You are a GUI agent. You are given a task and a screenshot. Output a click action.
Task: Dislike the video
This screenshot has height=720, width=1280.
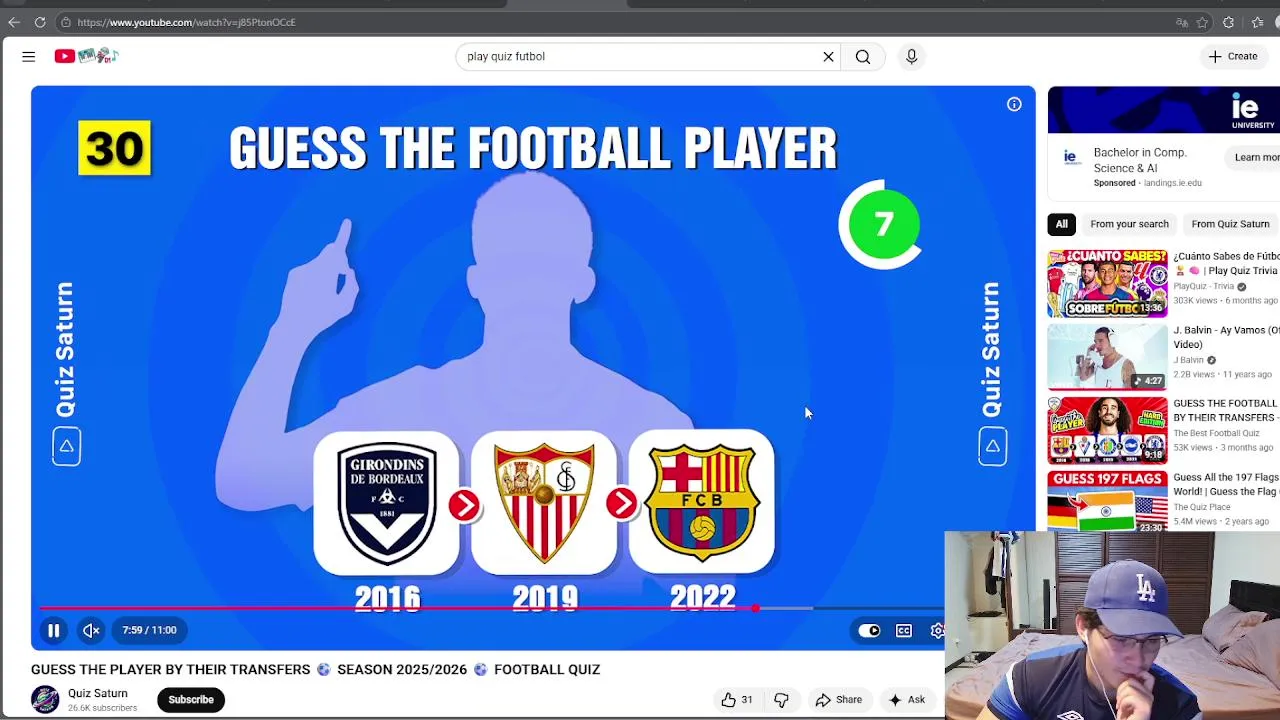tap(781, 700)
